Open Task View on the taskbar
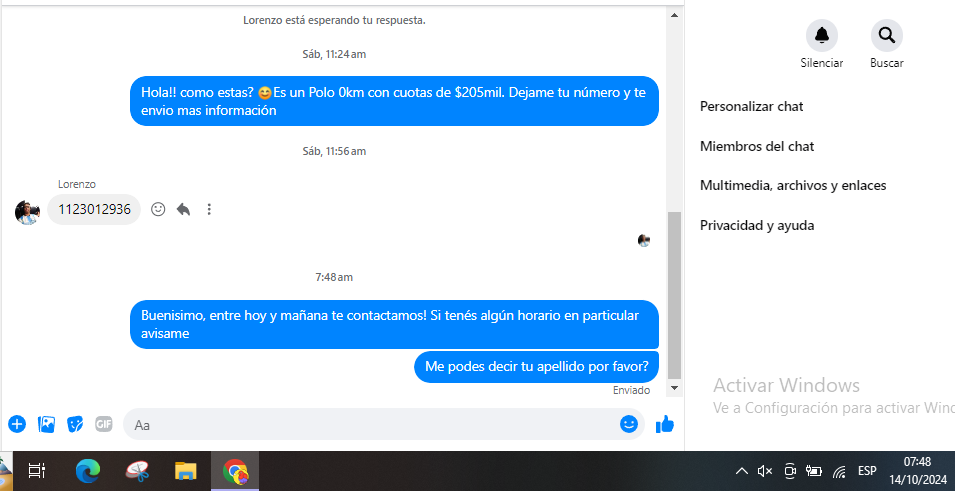Viewport: 955px width, 491px height. [37, 471]
